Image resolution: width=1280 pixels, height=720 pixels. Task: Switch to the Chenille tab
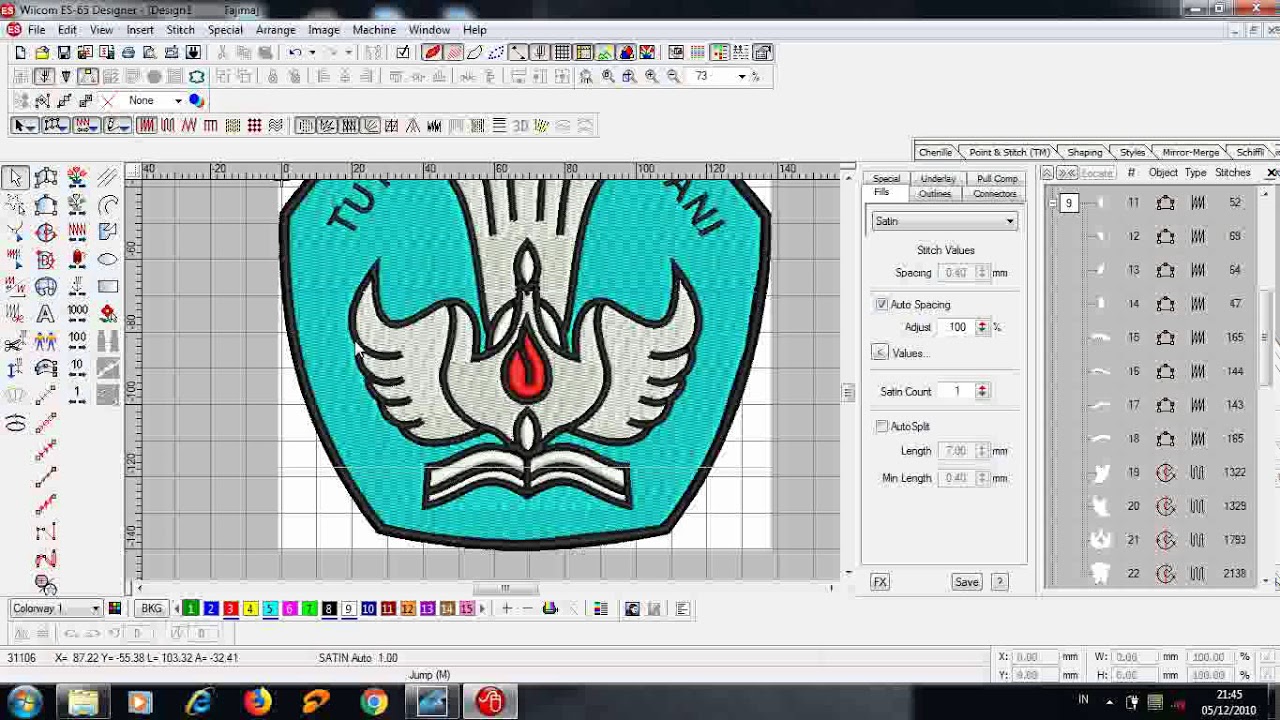pos(935,152)
